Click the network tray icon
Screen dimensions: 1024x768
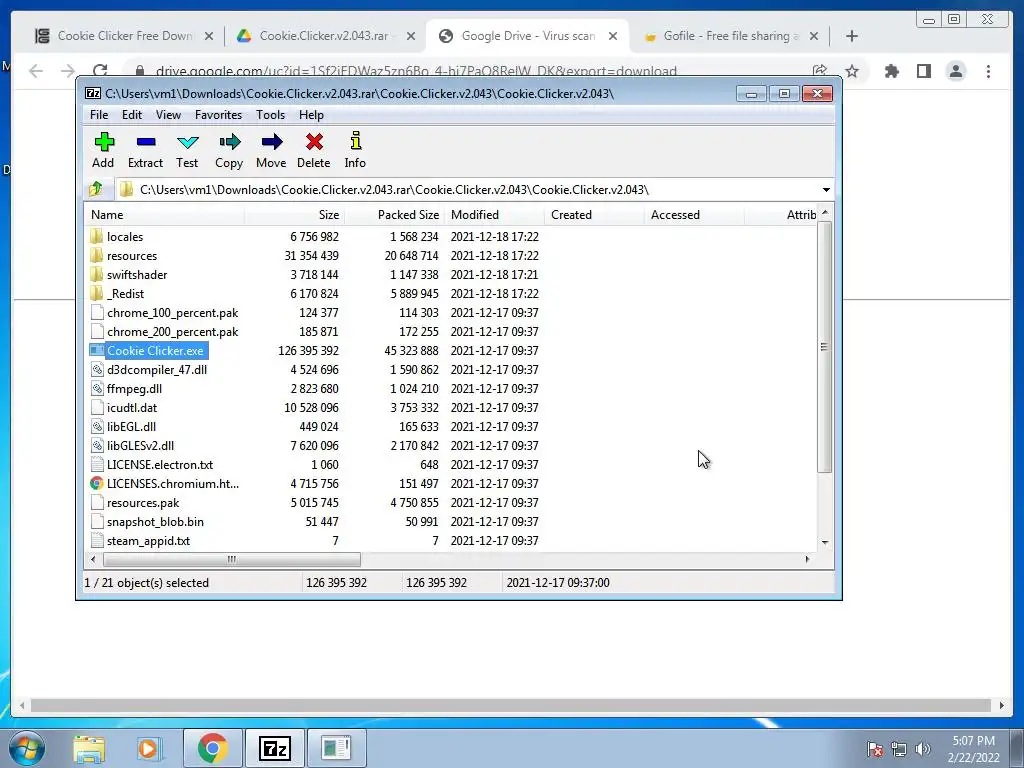click(x=899, y=749)
